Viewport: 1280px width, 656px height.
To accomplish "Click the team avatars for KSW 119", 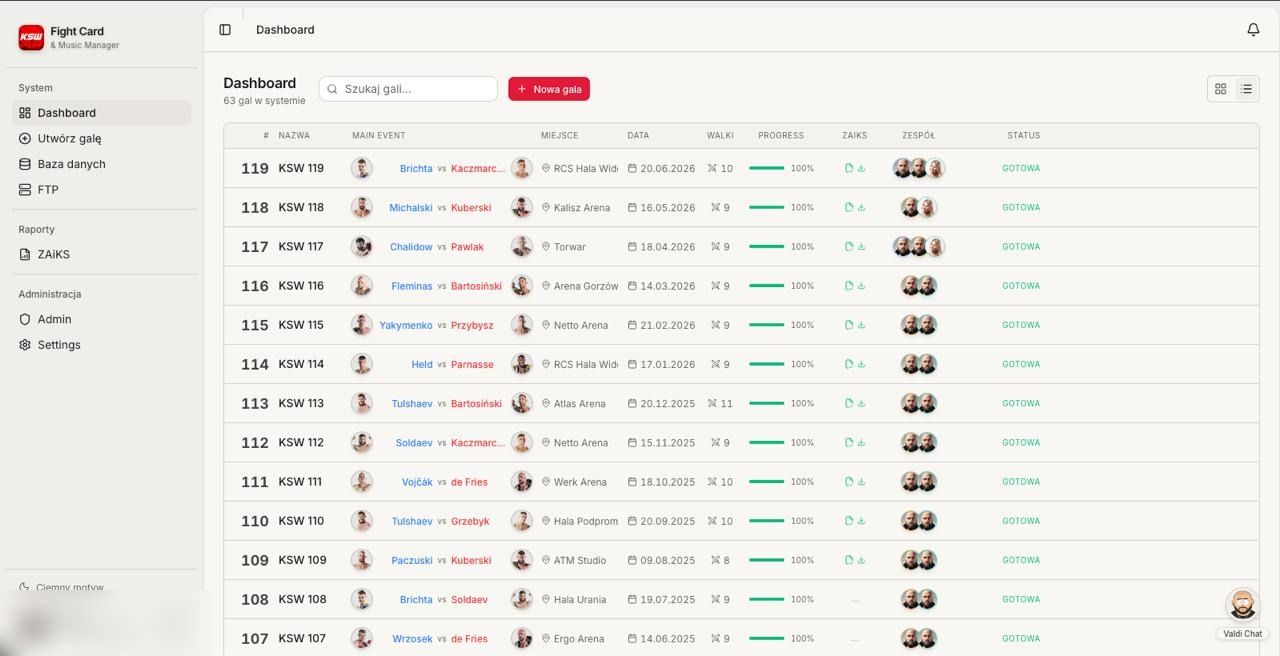I will 919,168.
